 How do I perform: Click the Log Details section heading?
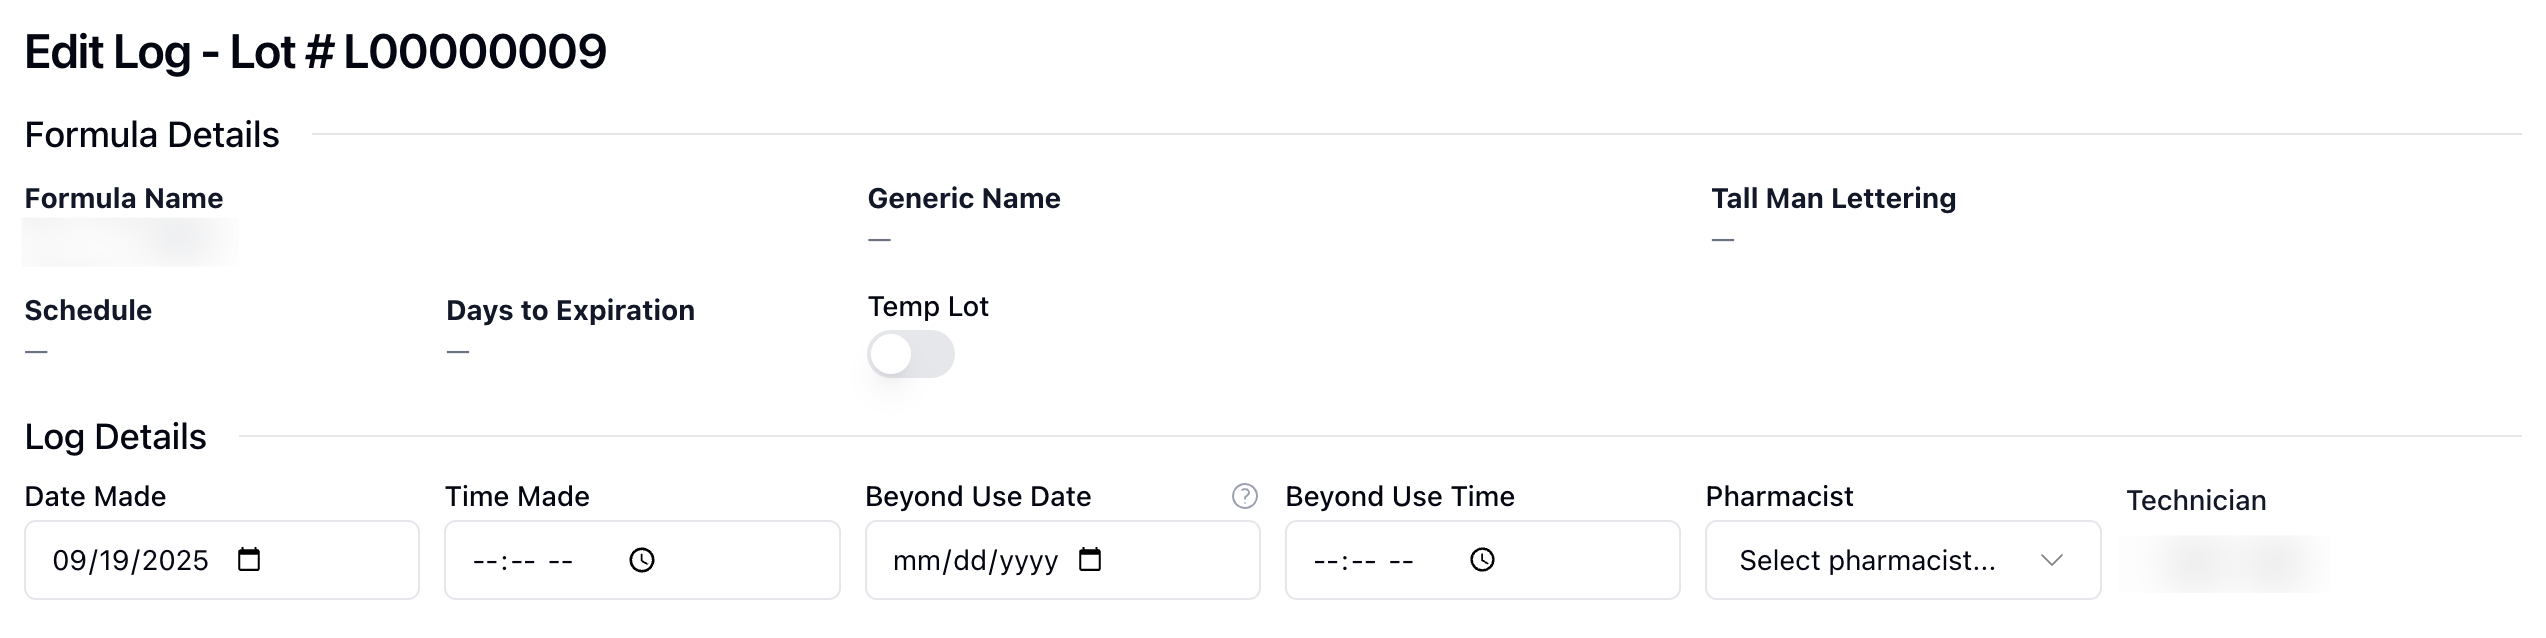[115, 437]
